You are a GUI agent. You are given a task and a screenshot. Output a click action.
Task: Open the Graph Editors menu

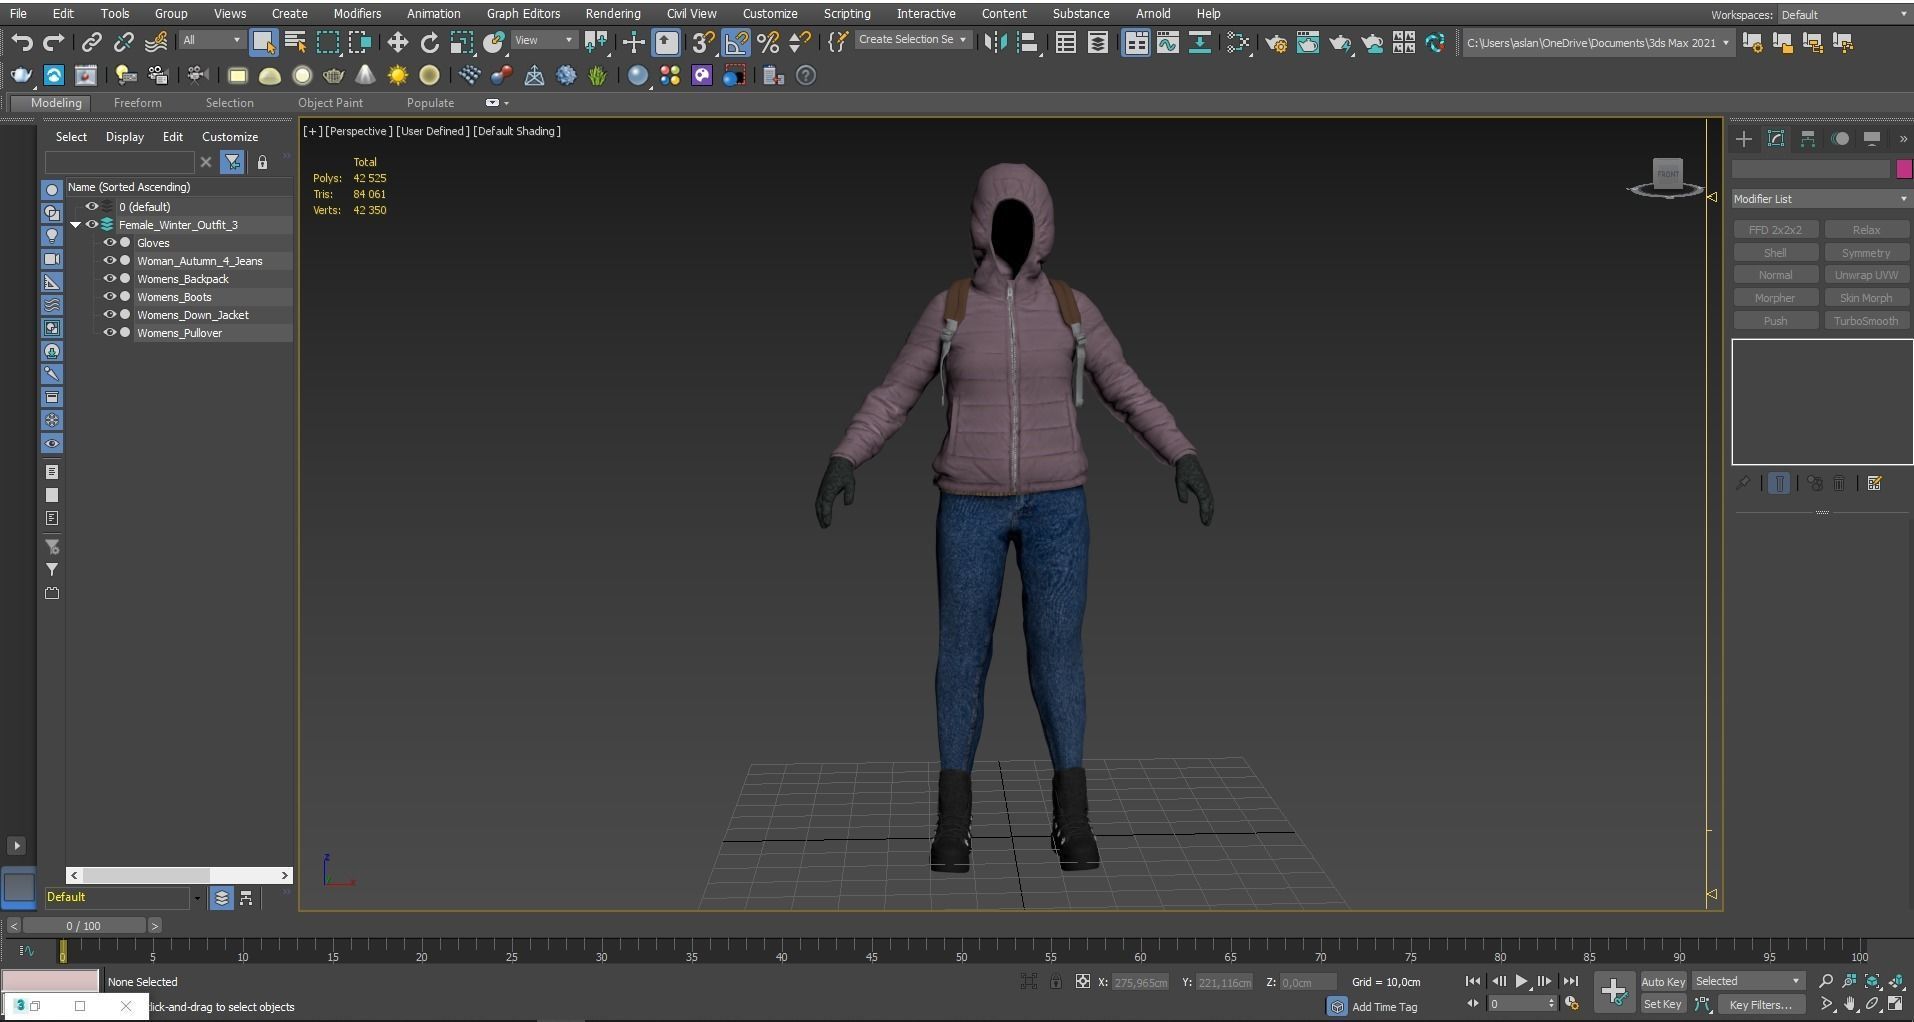click(x=523, y=14)
